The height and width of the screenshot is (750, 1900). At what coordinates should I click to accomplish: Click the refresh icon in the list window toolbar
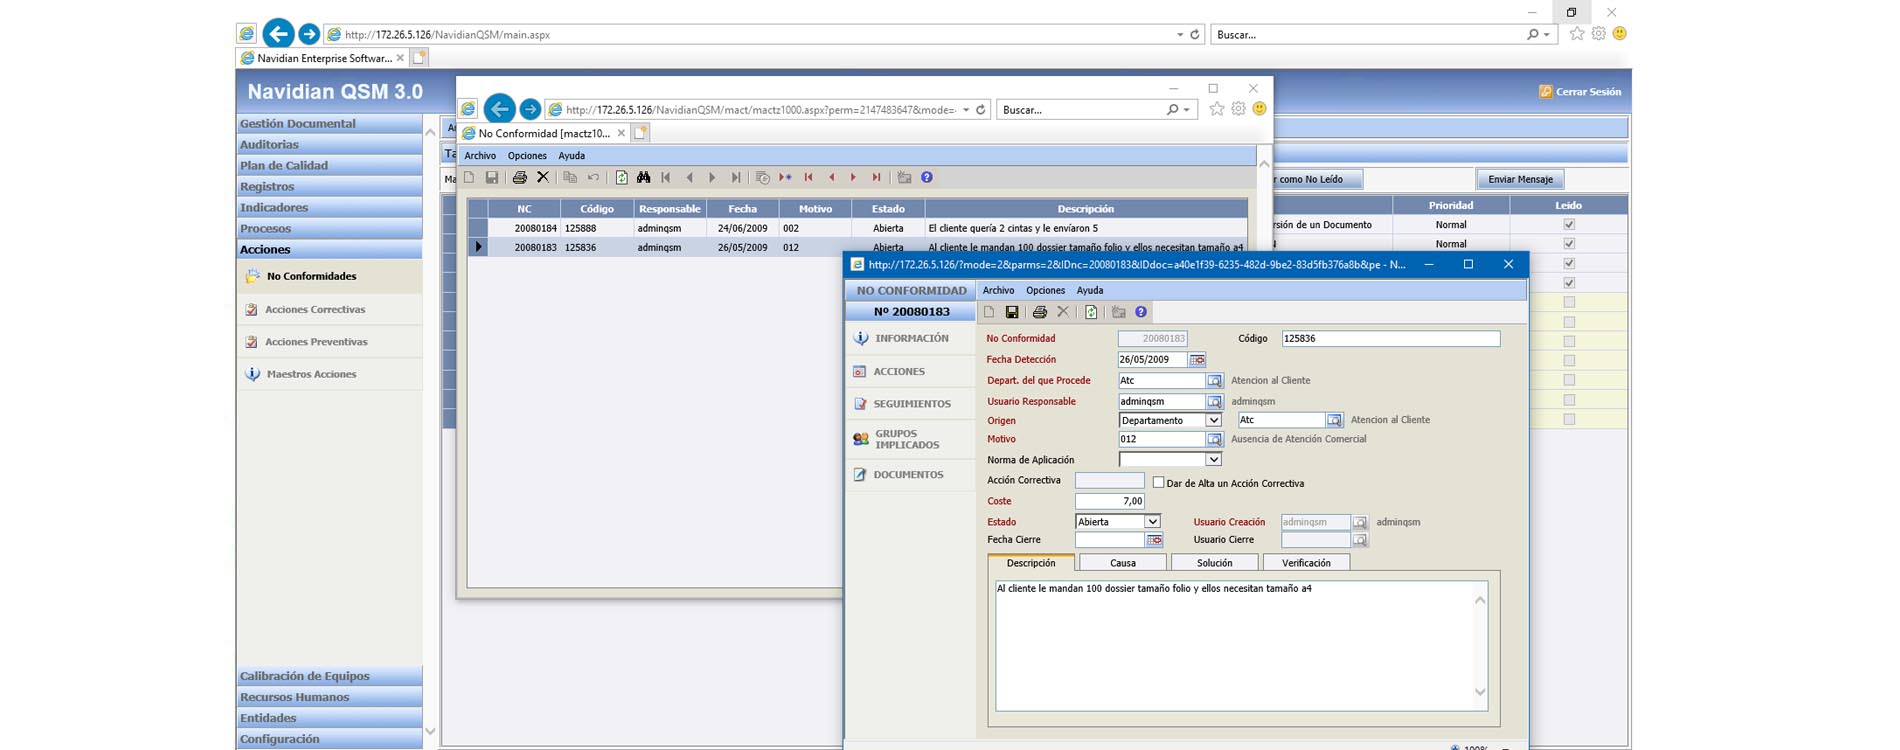[621, 178]
